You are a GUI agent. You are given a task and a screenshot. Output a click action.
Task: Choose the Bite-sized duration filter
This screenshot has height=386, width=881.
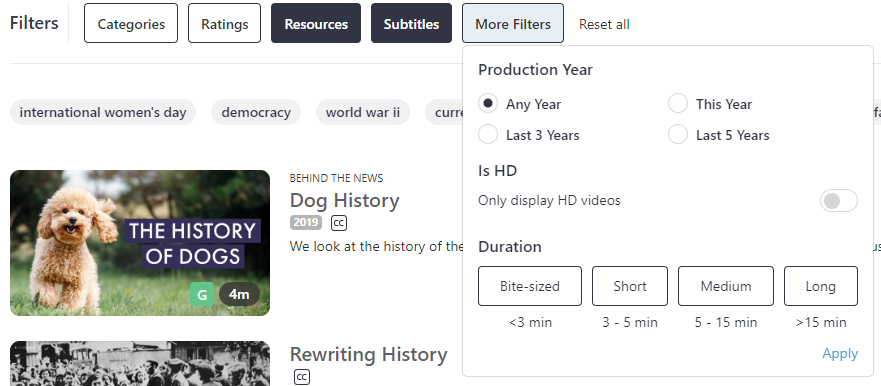coord(530,286)
